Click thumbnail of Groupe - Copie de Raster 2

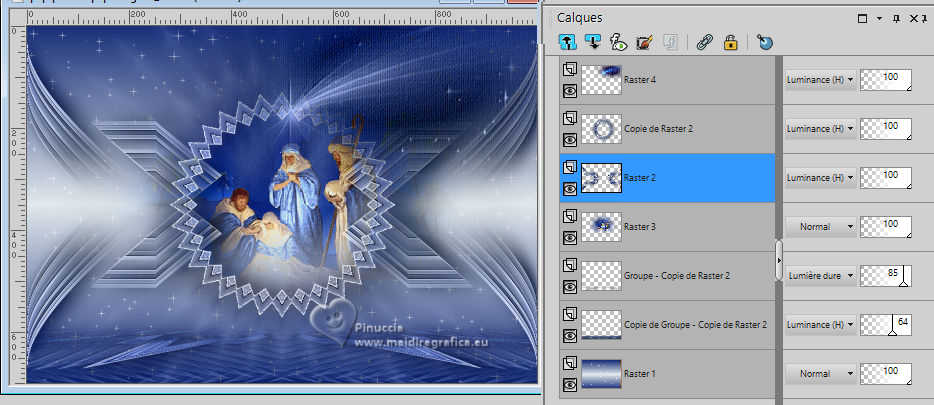[601, 276]
